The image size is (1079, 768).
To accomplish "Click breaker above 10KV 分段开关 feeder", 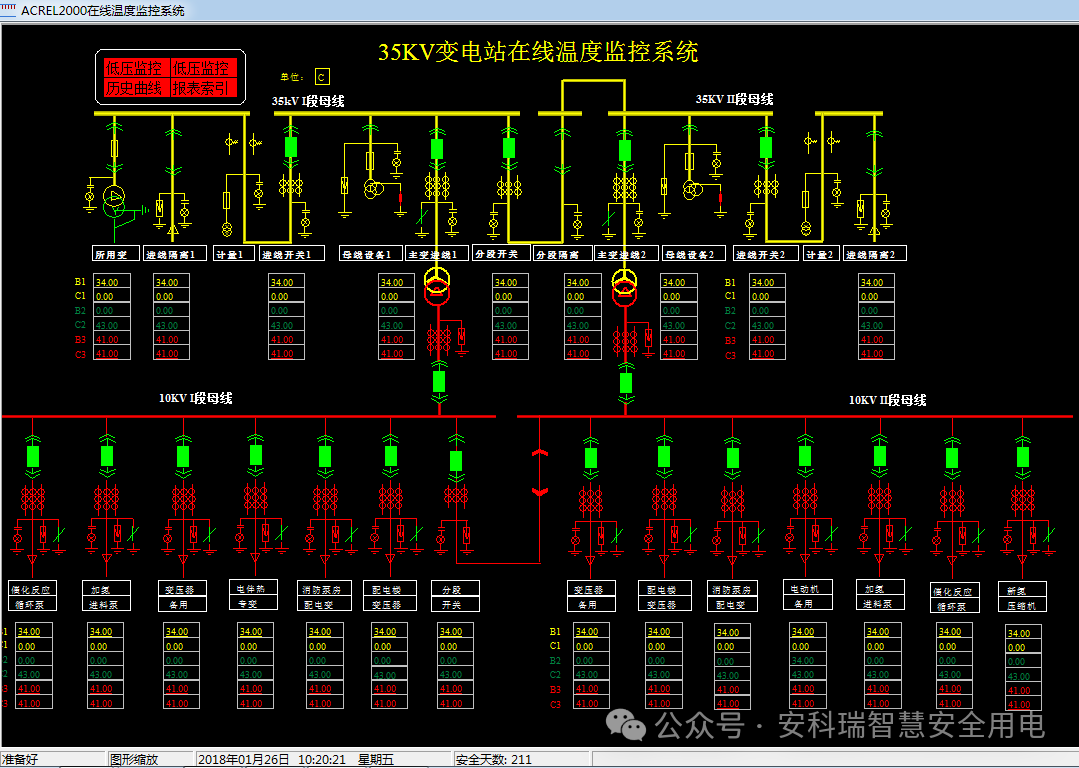I will coord(456,460).
